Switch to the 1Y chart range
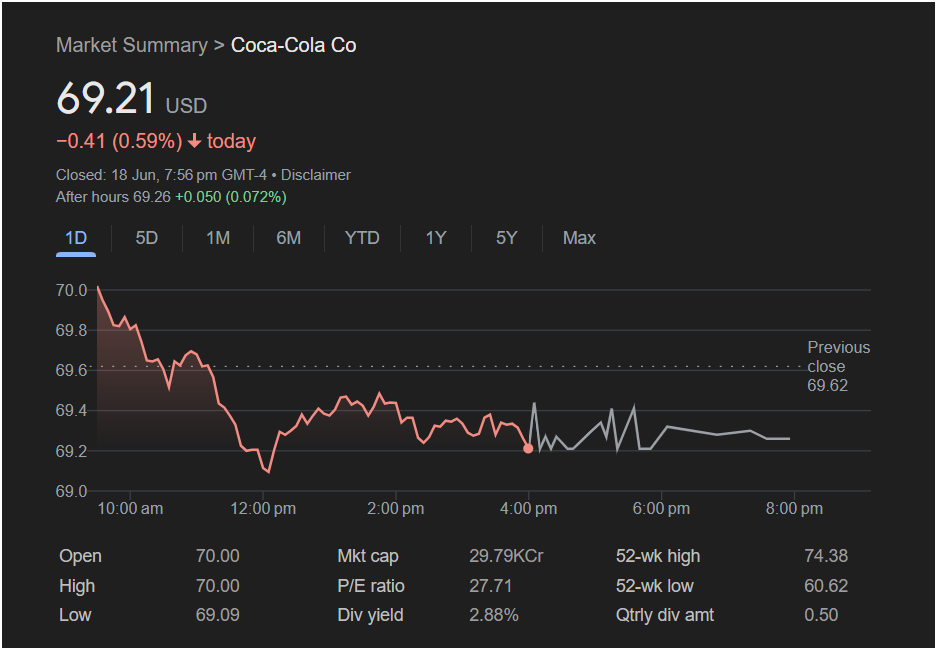This screenshot has width=937, height=650. click(436, 238)
